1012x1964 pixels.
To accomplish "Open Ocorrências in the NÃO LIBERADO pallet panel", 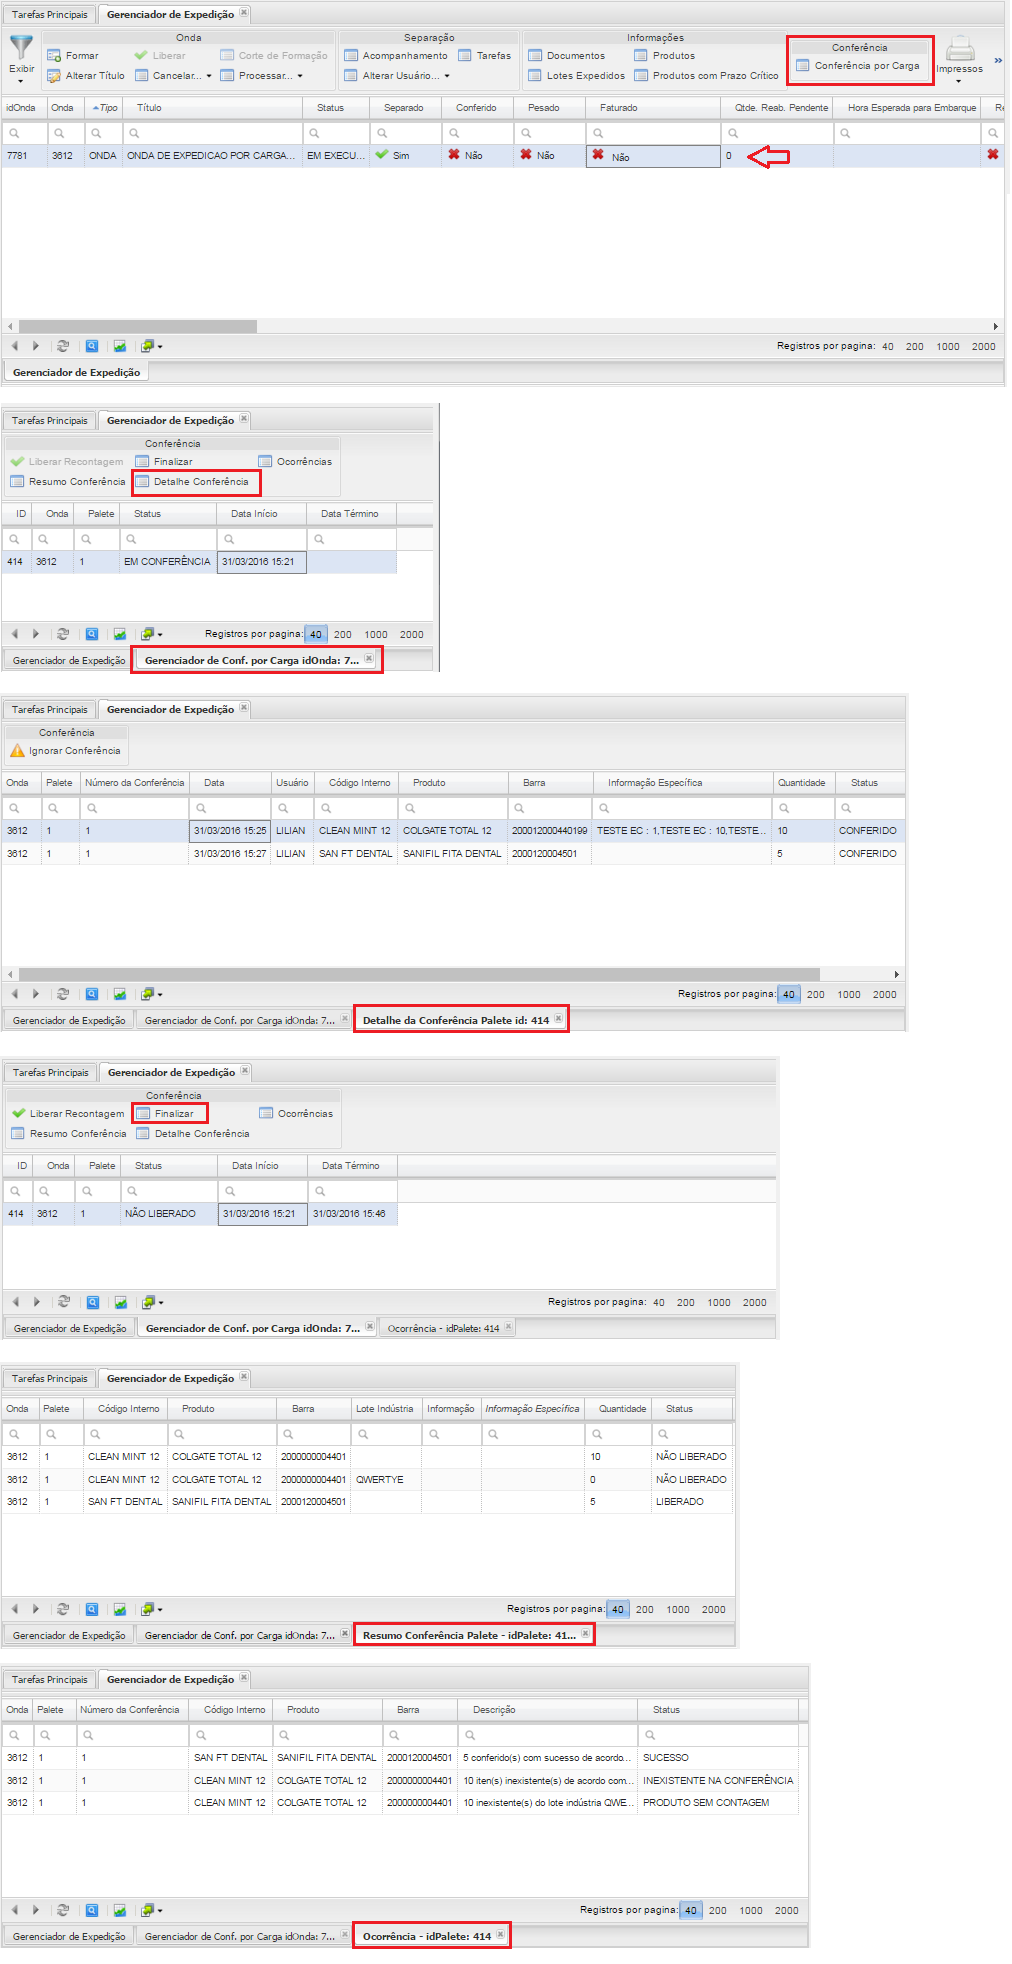I will 296,1114.
